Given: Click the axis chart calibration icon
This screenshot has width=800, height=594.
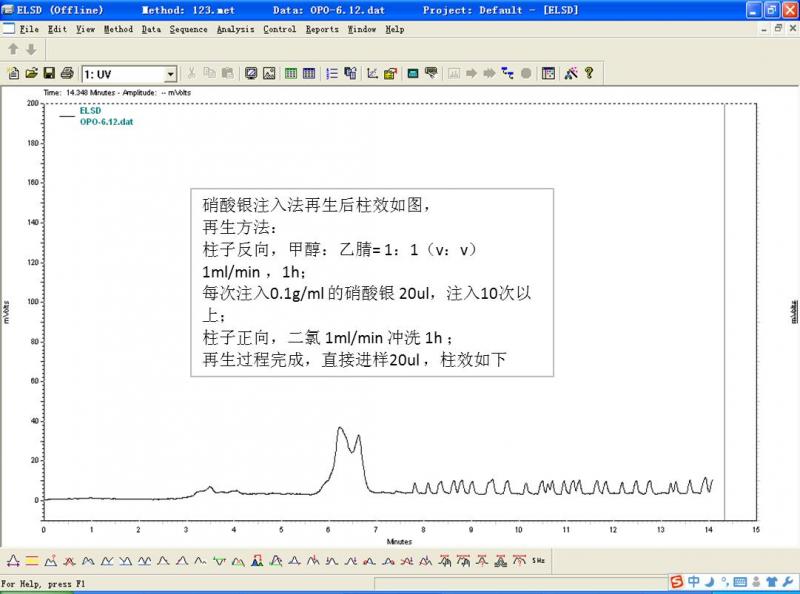Looking at the screenshot, I should point(372,73).
